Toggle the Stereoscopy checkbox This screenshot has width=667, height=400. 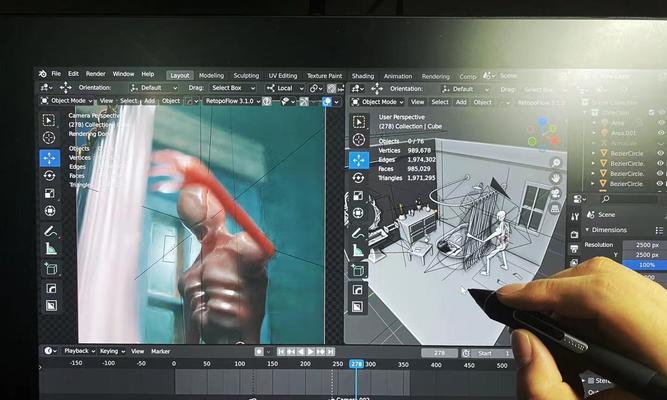click(x=591, y=380)
